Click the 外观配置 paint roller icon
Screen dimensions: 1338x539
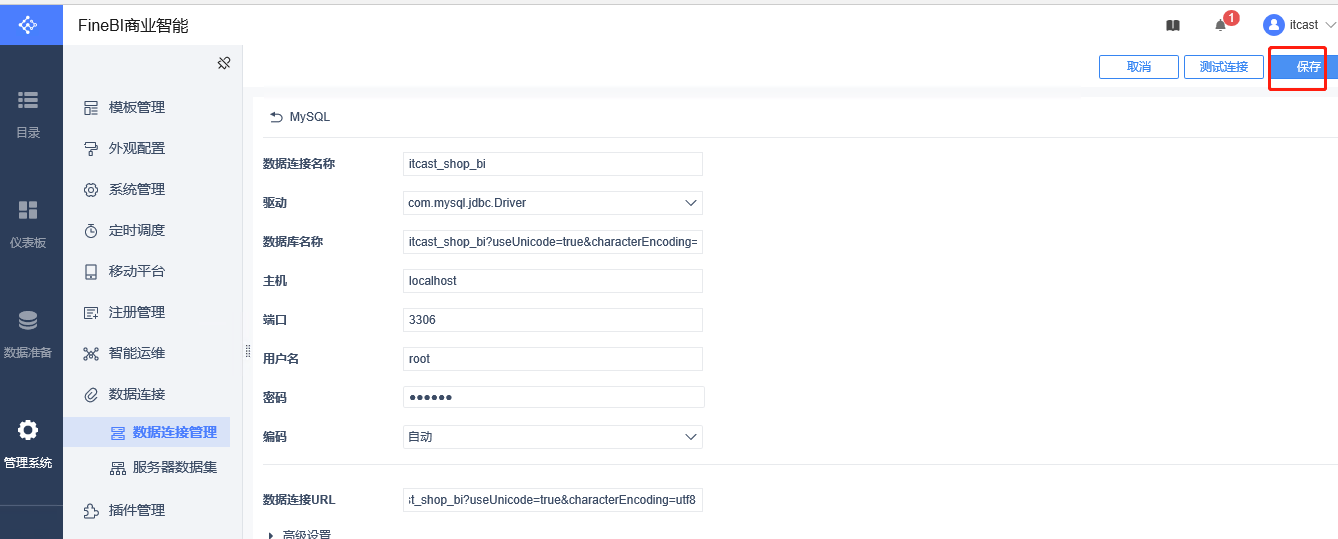(x=91, y=149)
